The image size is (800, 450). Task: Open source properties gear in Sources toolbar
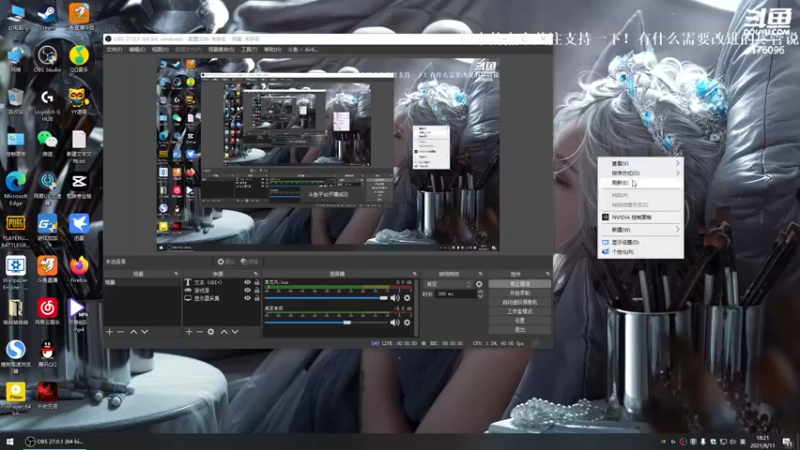tap(211, 332)
